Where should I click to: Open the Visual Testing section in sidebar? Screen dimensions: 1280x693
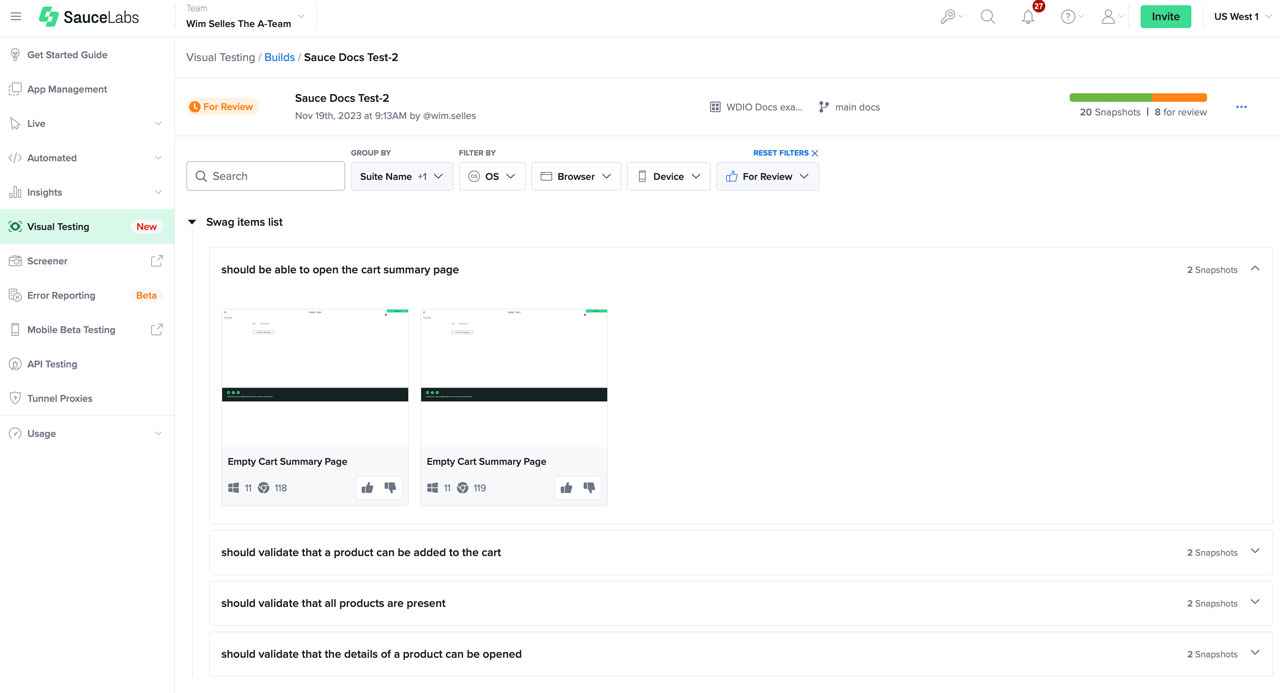[x=60, y=226]
